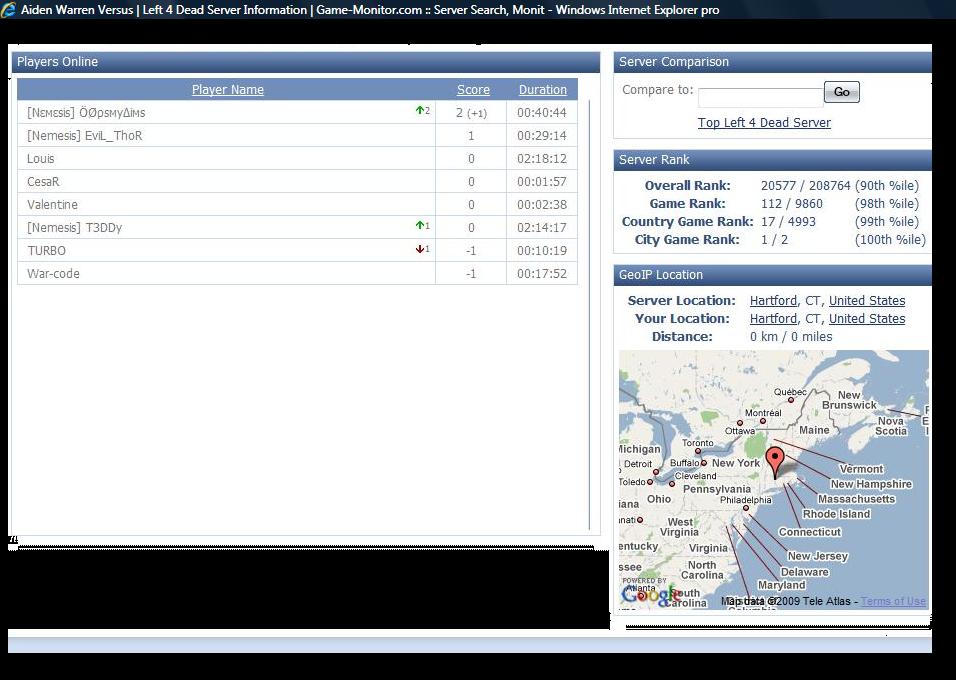Image resolution: width=956 pixels, height=680 pixels.
Task: Click the Overall Rank value 20577 / 208764
Action: tap(805, 186)
